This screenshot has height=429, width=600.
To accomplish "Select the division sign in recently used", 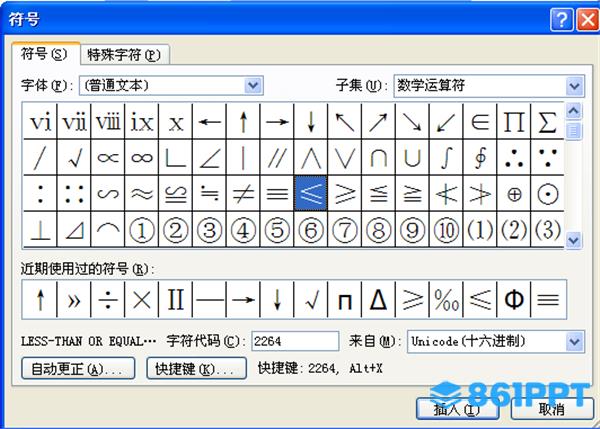I will [108, 299].
